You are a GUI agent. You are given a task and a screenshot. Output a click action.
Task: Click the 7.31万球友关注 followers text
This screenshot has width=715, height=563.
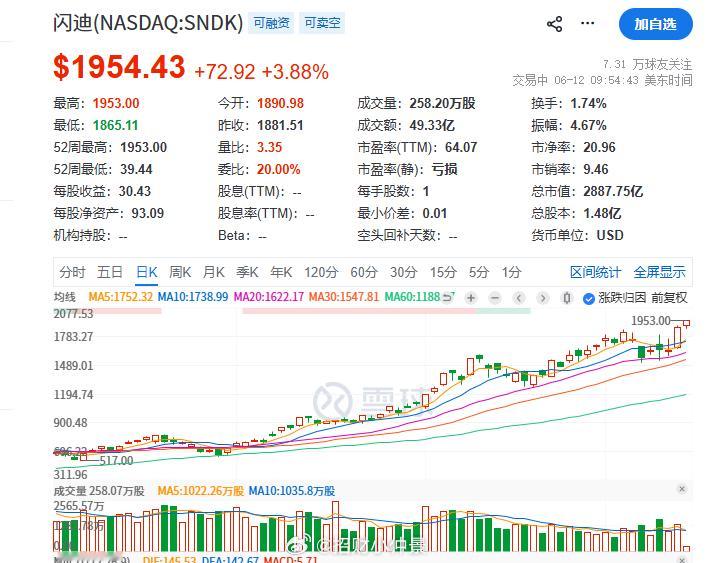click(x=648, y=64)
